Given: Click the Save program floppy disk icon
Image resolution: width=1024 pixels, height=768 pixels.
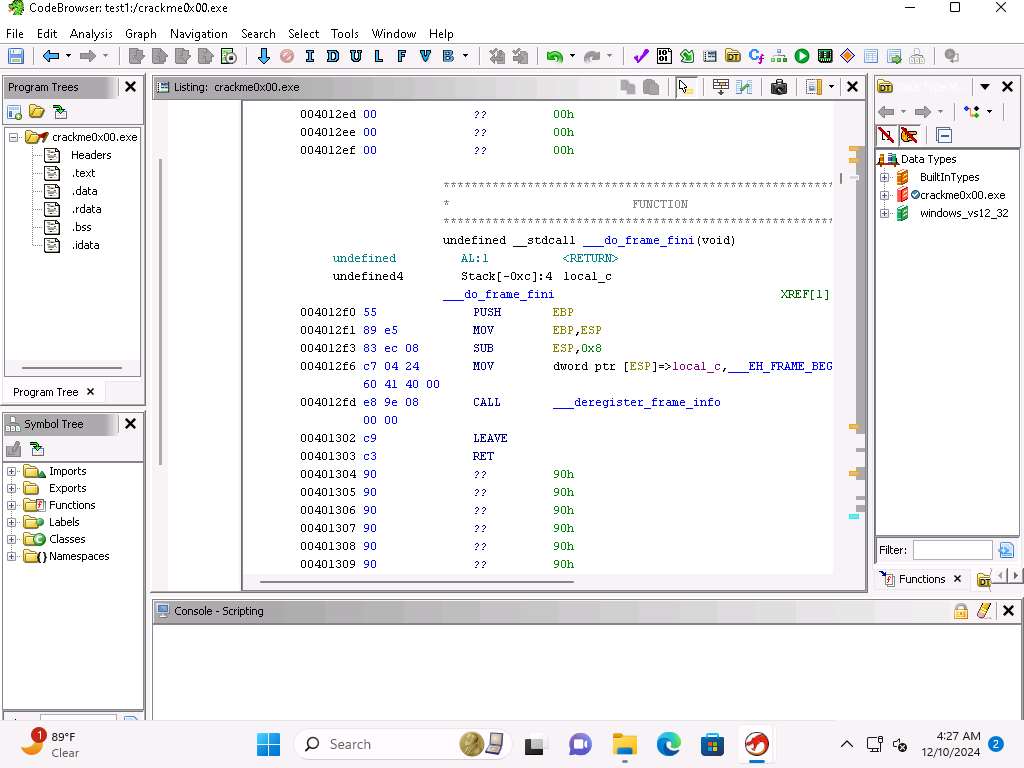Looking at the screenshot, I should [15, 57].
